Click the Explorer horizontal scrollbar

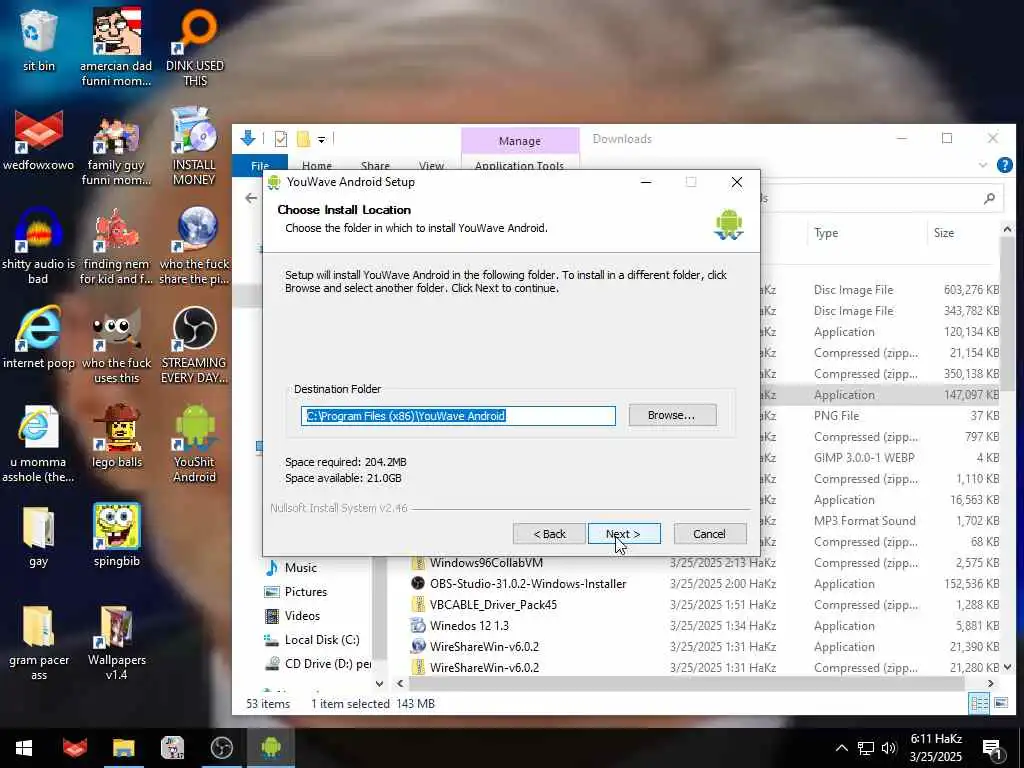pyautogui.click(x=685, y=683)
